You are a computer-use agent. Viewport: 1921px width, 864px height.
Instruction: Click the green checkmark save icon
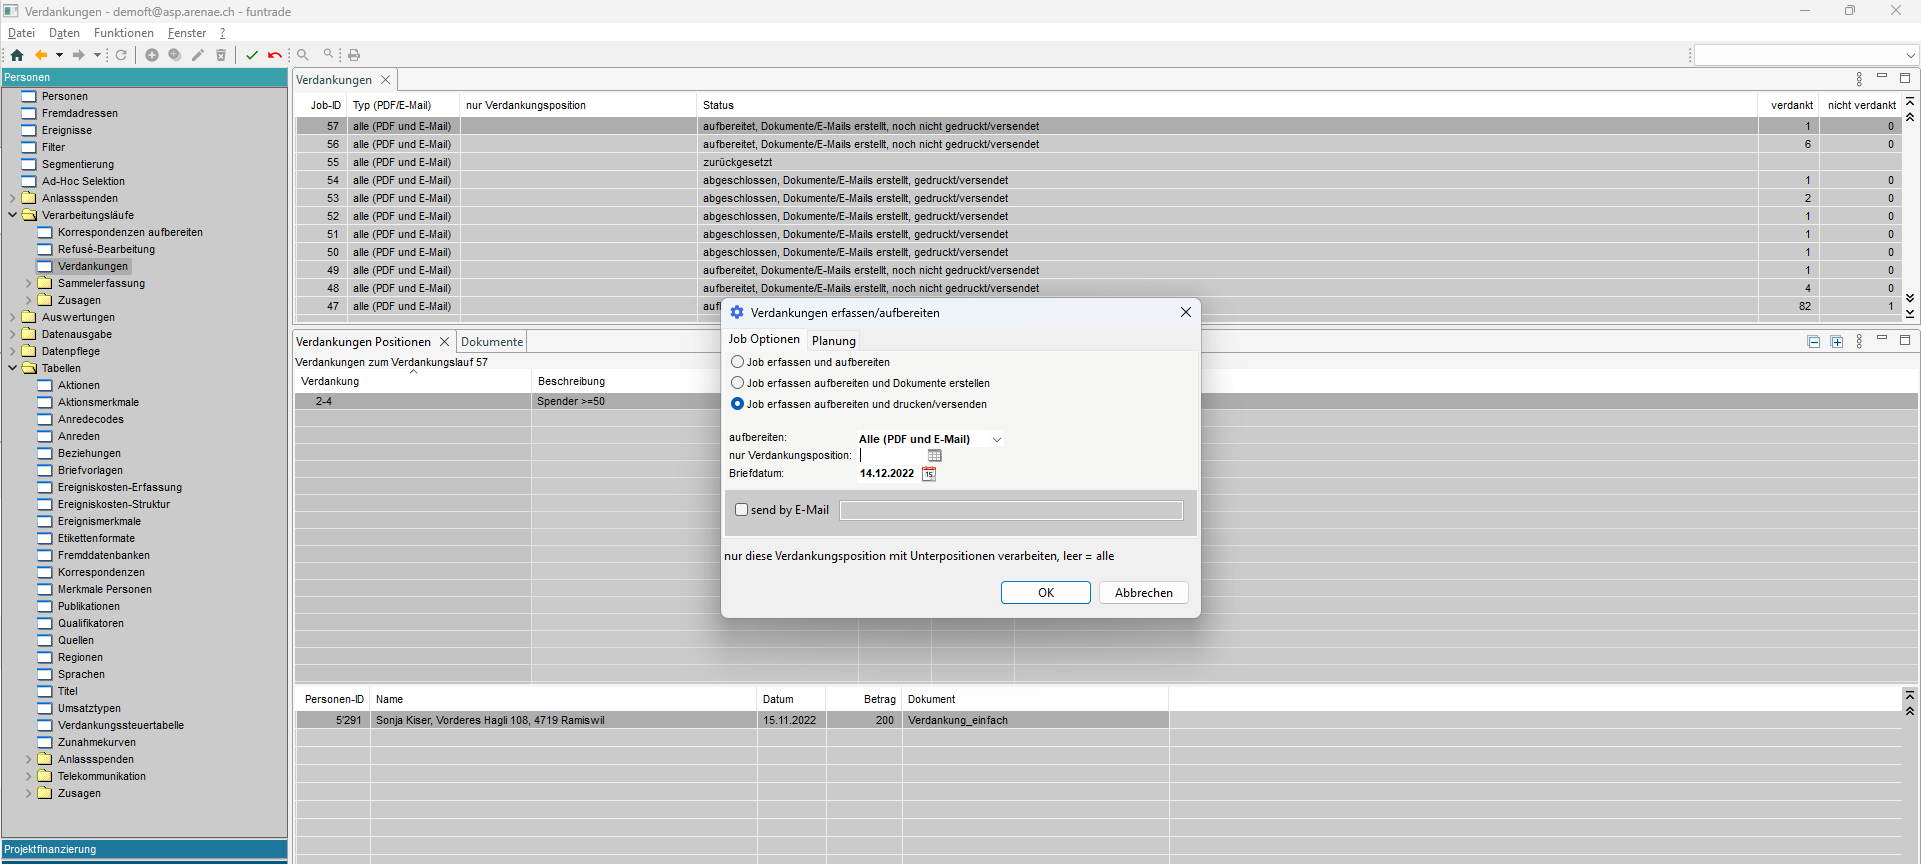252,55
